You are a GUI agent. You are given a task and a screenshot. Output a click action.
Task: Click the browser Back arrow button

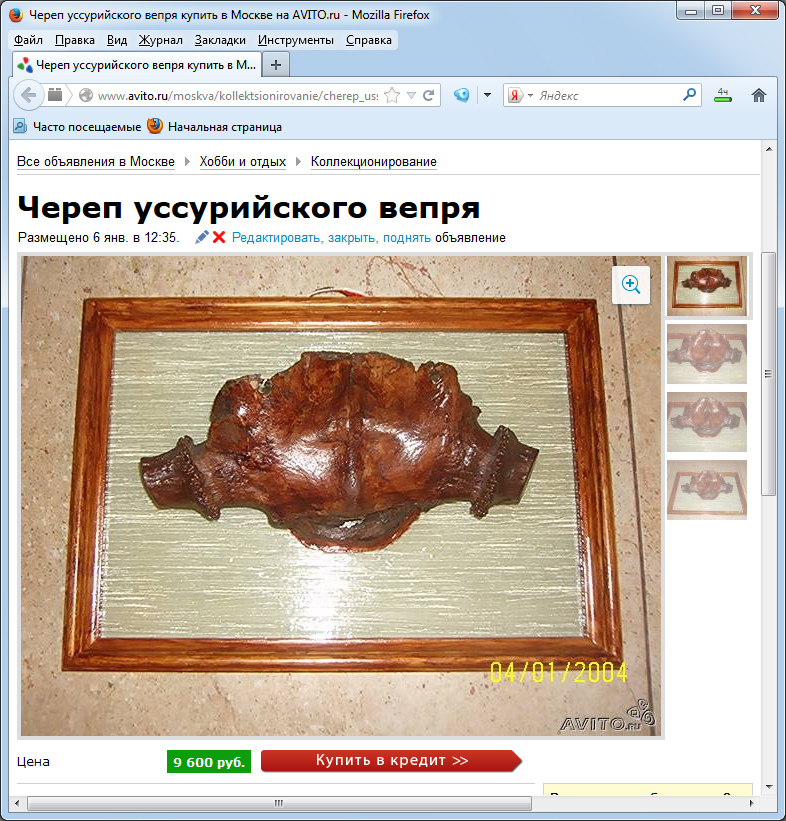coord(28,96)
